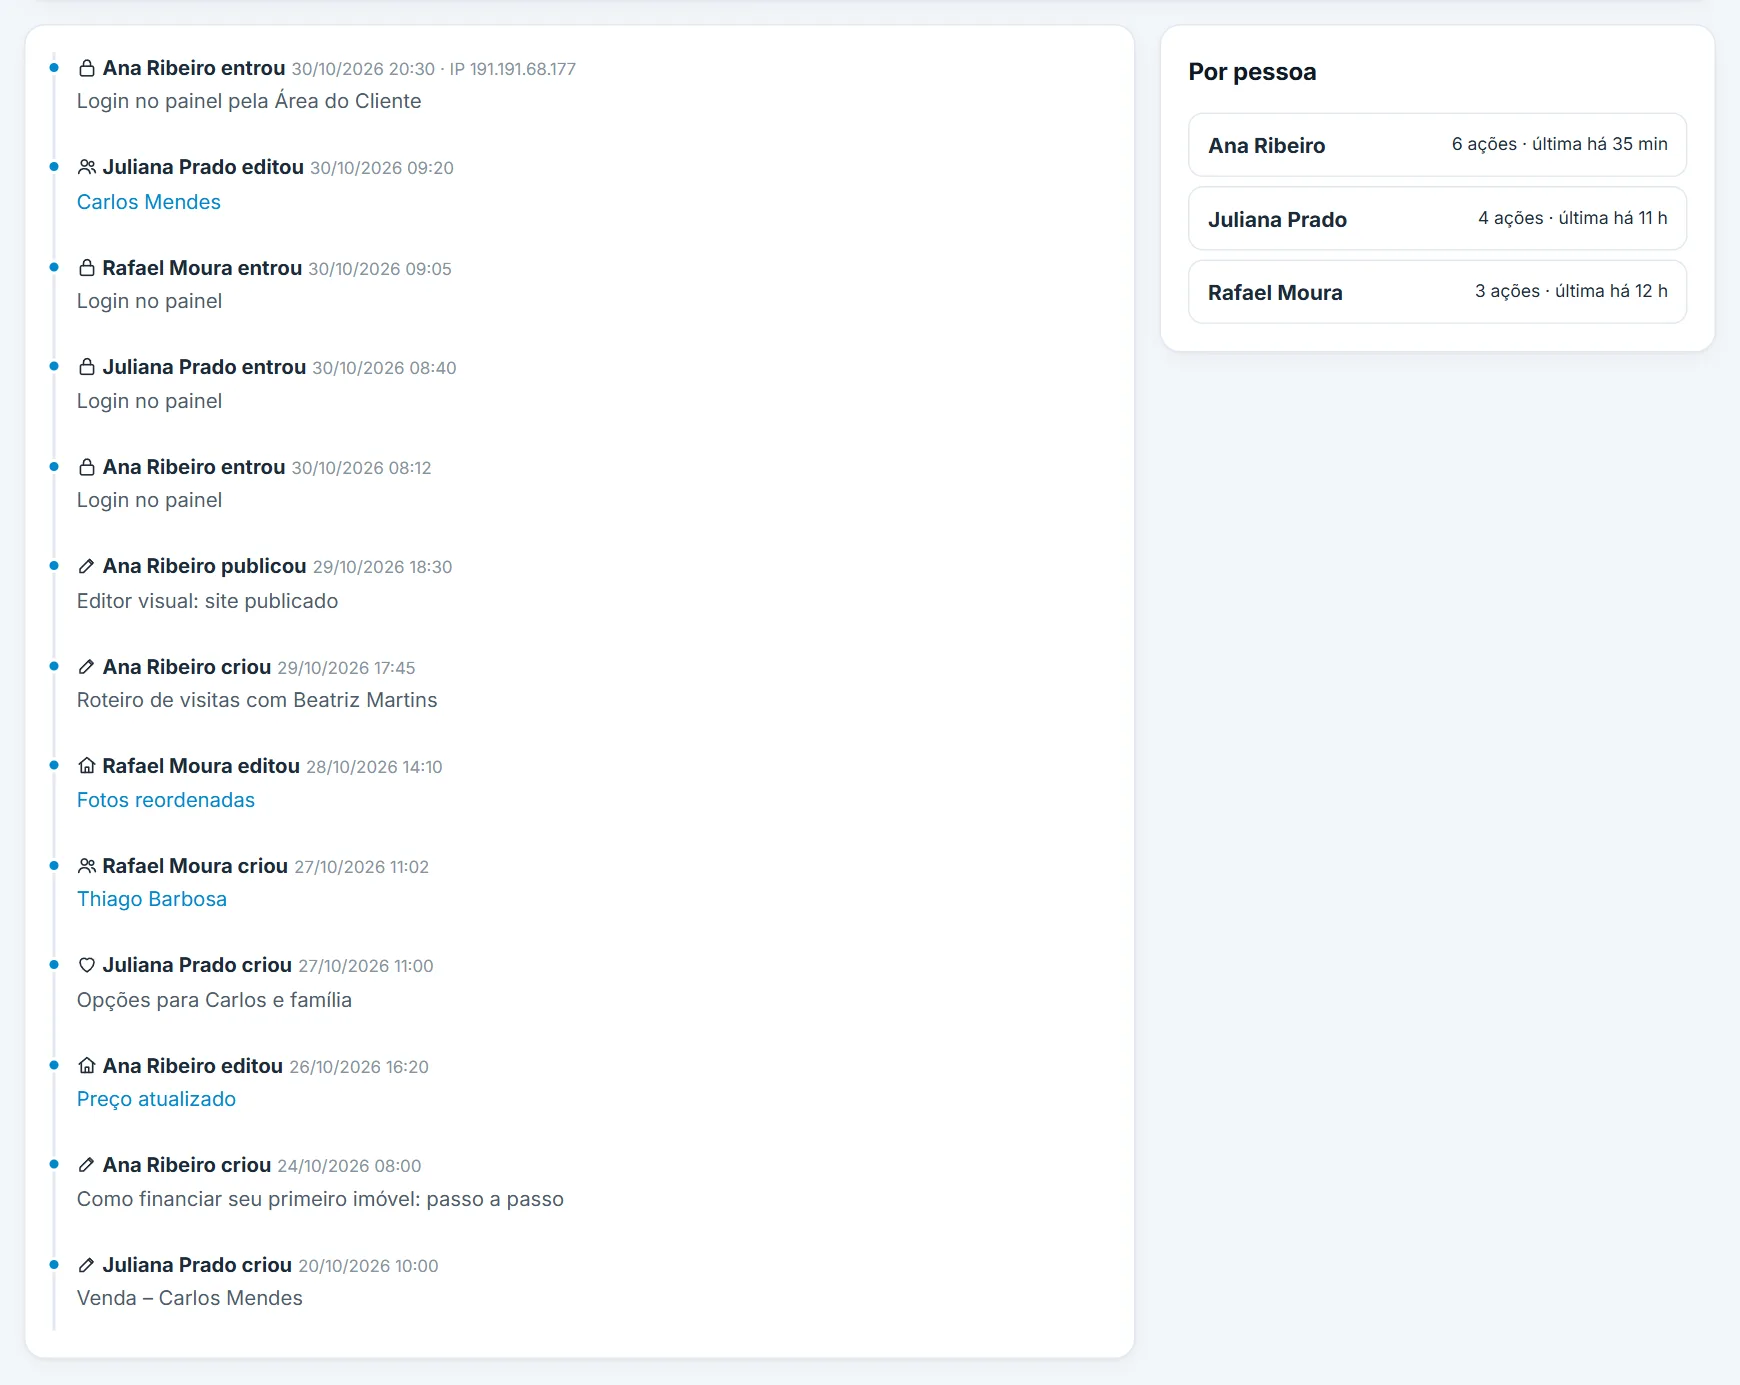The height and width of the screenshot is (1385, 1740).
Task: Click 'Venda – Carlos Mendes' text
Action: [x=190, y=1298]
